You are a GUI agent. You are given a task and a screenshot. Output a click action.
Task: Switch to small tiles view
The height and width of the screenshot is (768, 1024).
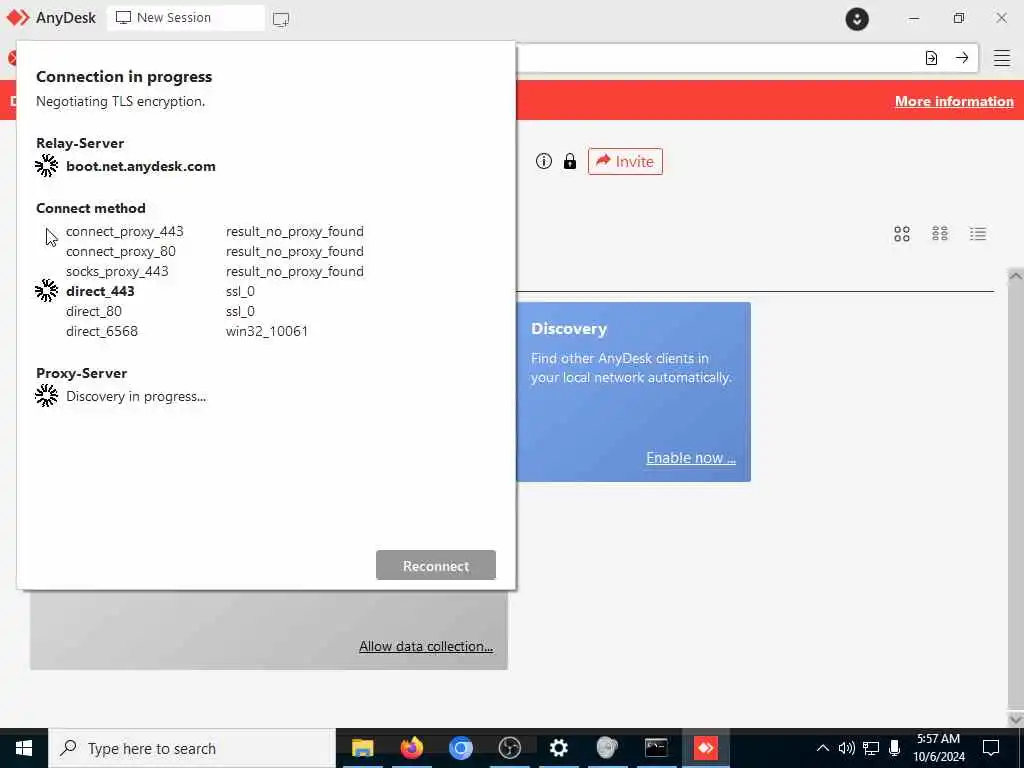coord(940,234)
